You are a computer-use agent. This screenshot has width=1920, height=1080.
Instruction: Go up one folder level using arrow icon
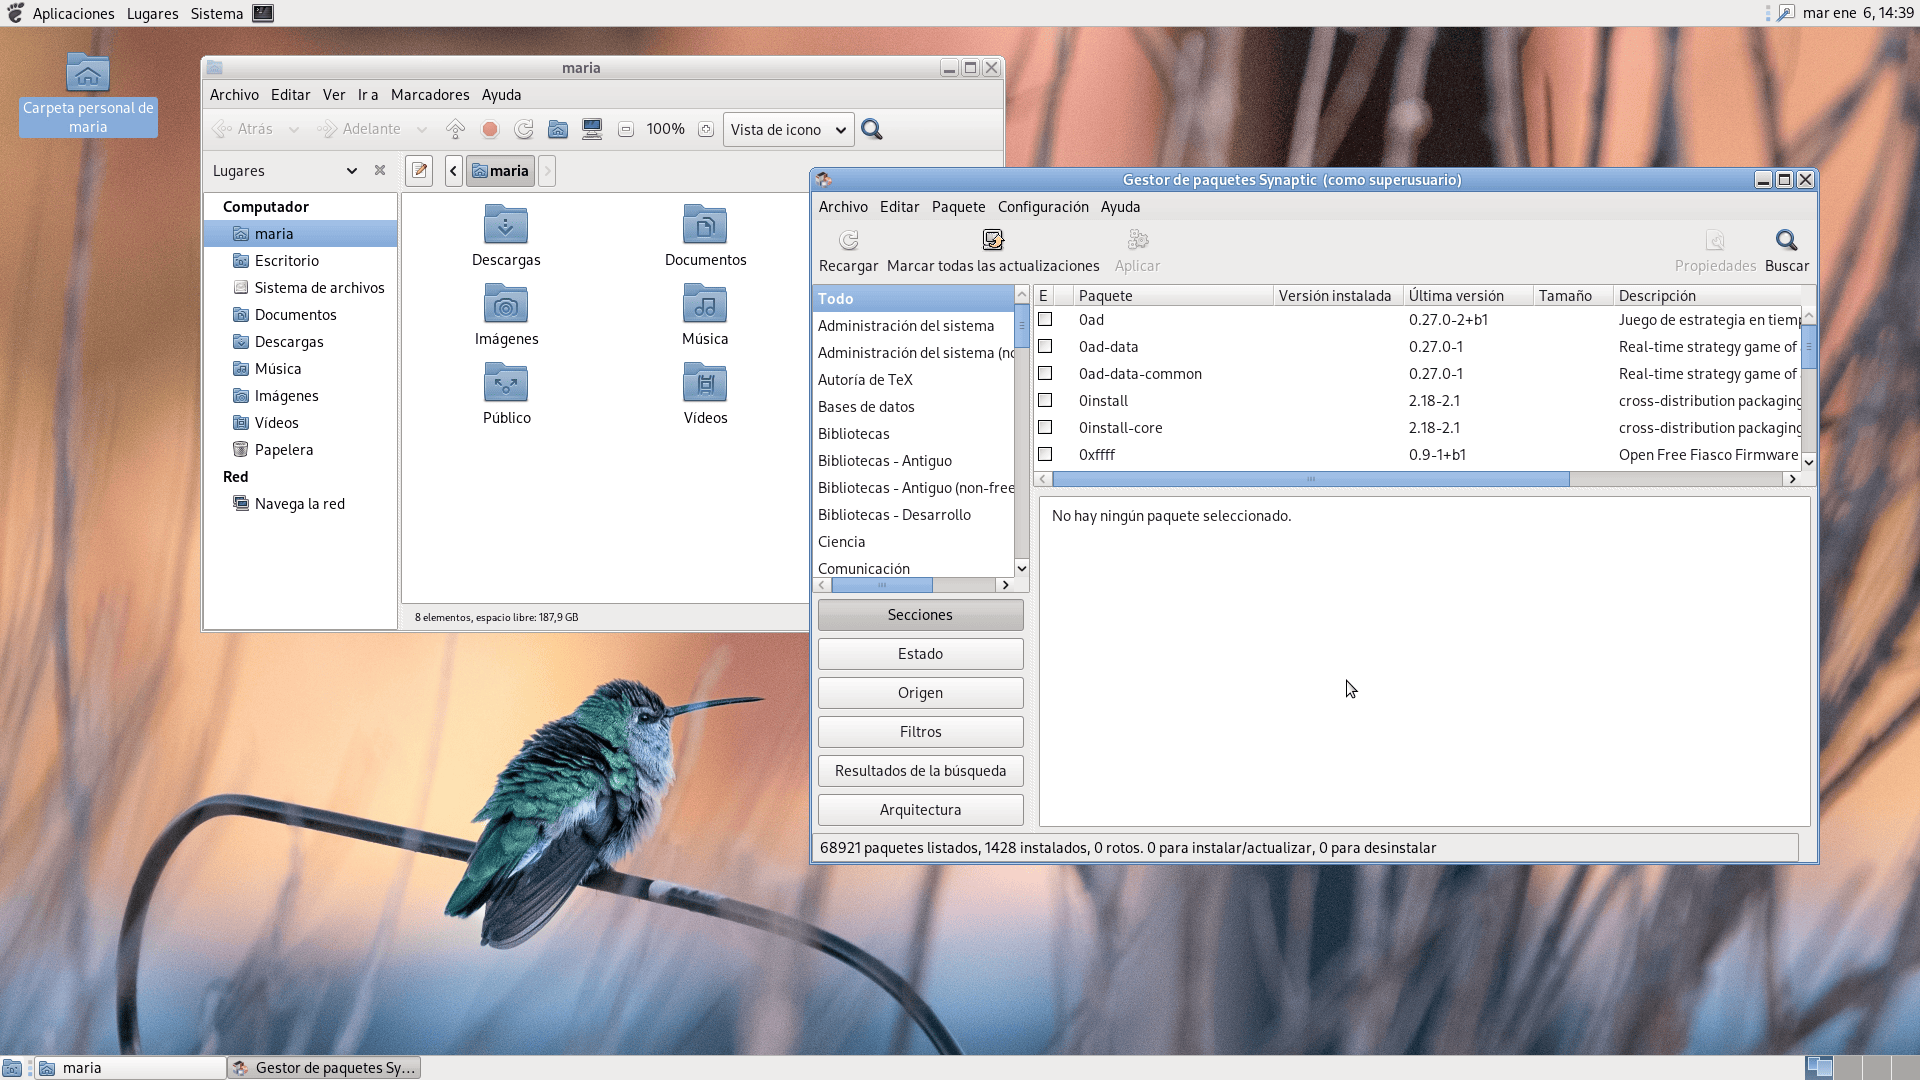455,130
